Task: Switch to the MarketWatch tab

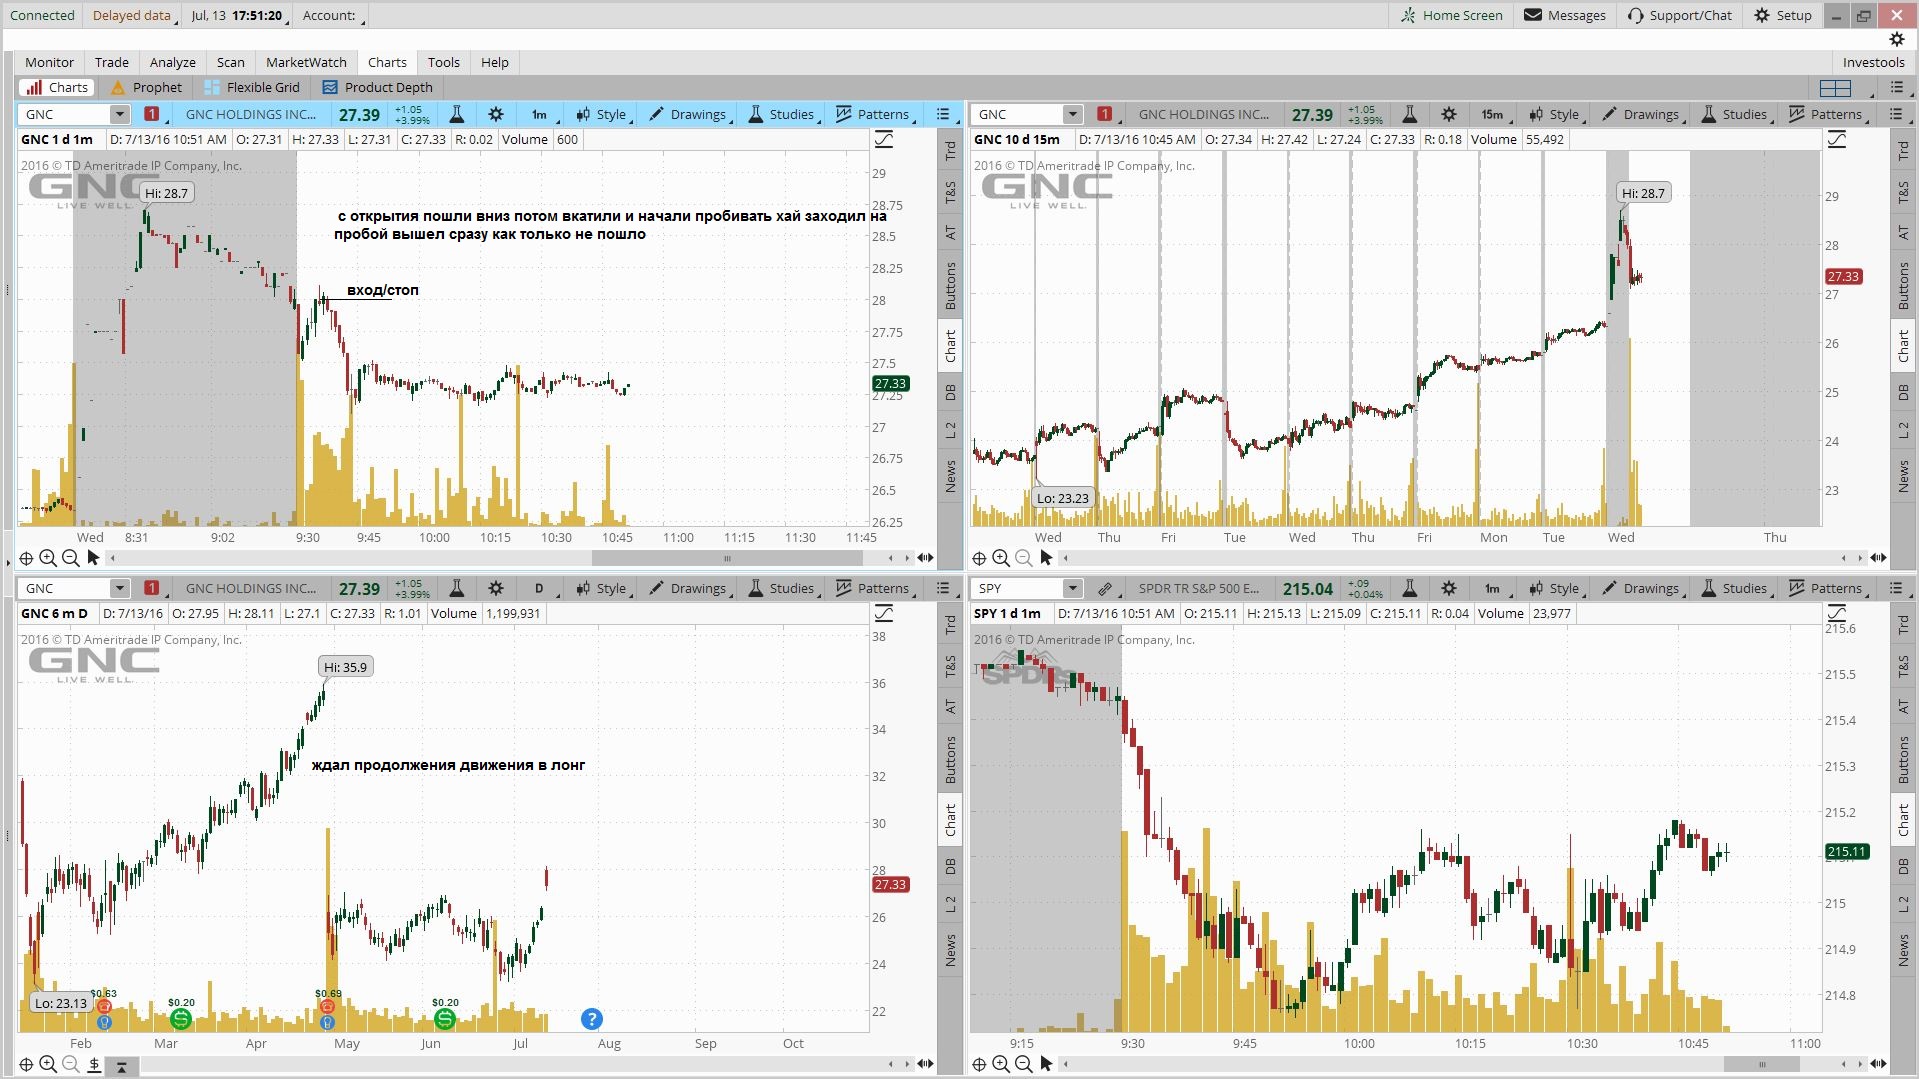Action: pyautogui.click(x=306, y=62)
